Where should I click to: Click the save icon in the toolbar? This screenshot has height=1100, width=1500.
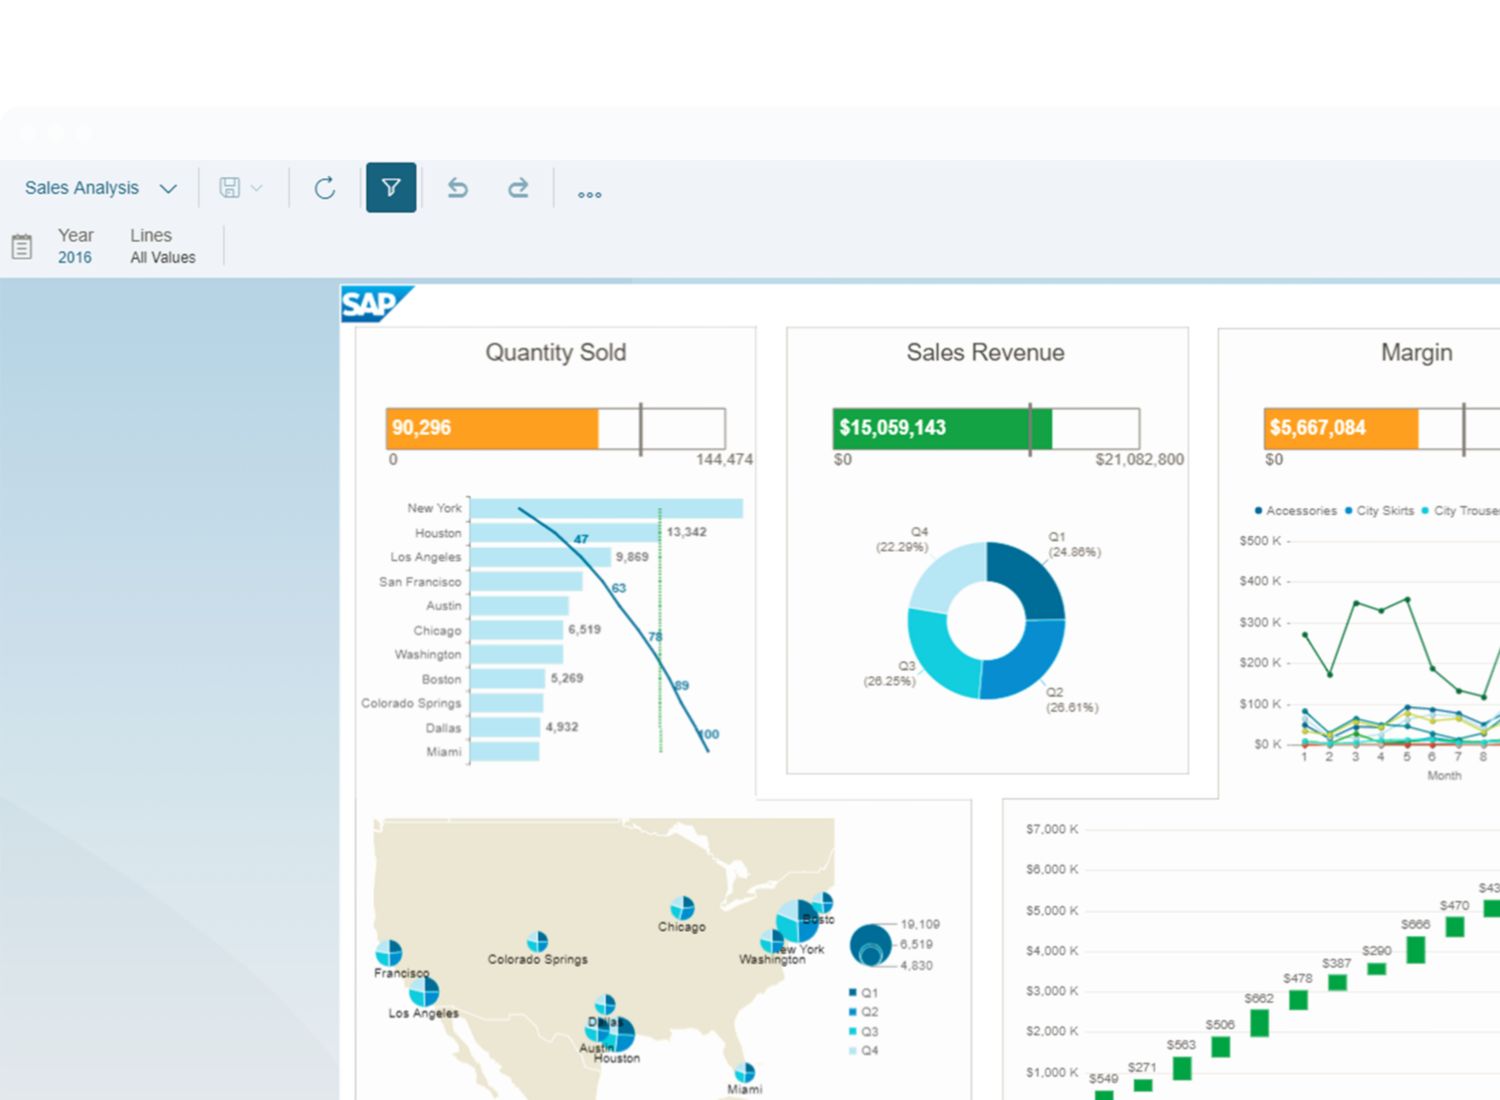[x=230, y=188]
